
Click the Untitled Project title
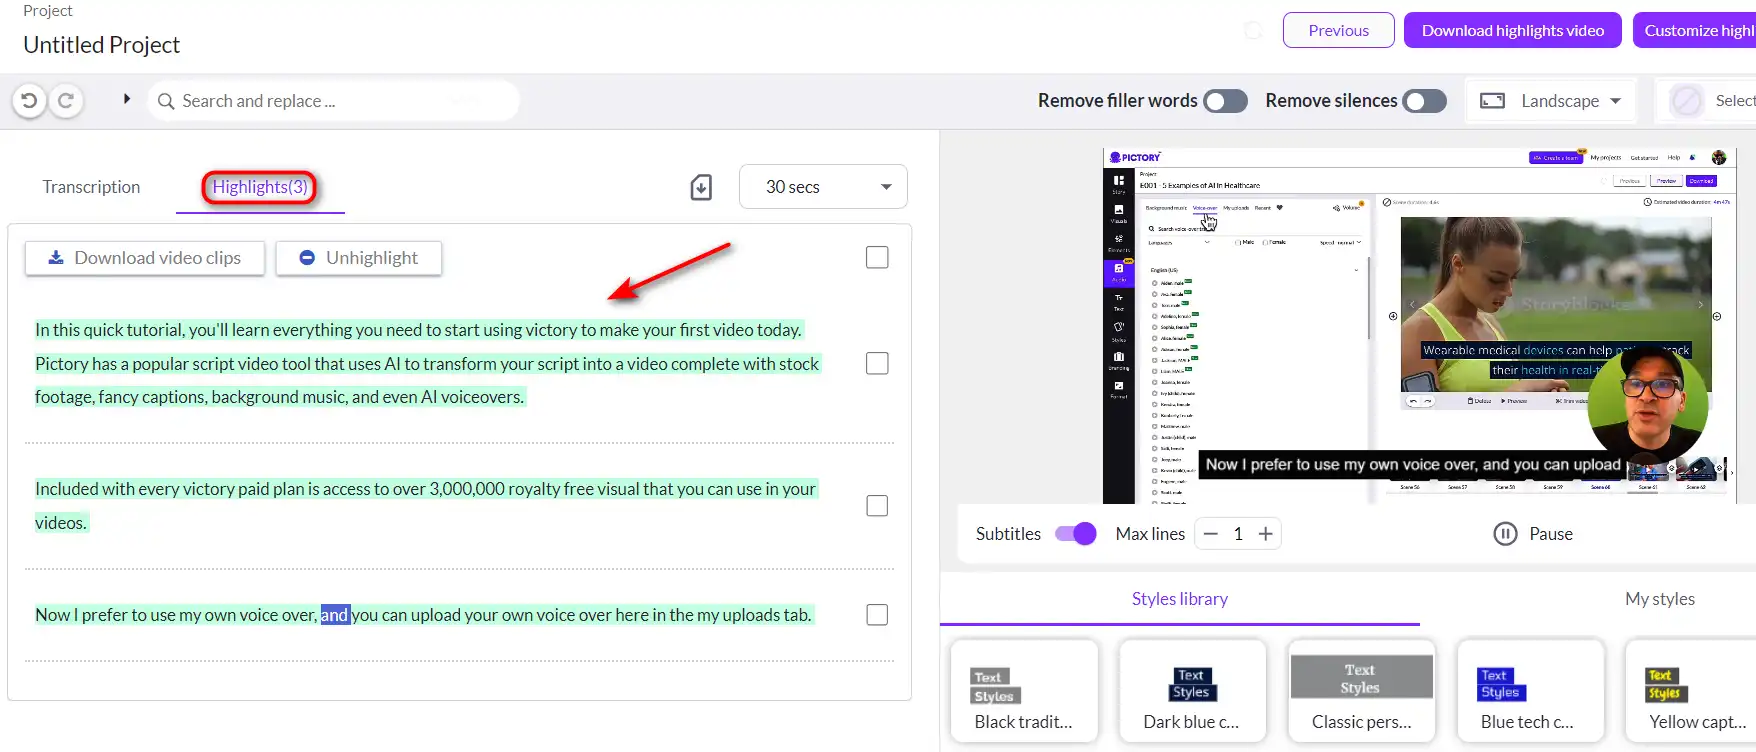(102, 45)
